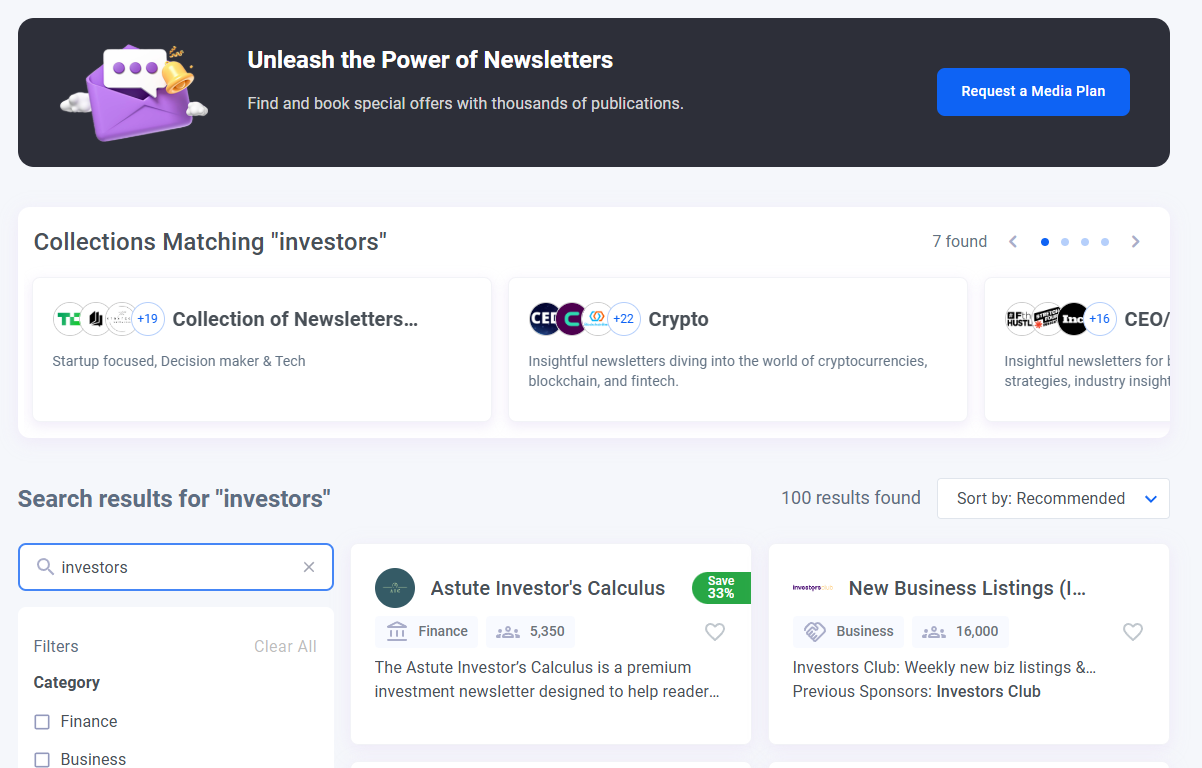This screenshot has width=1202, height=768.
Task: Click the +22 badge on Crypto collection
Action: pos(624,319)
